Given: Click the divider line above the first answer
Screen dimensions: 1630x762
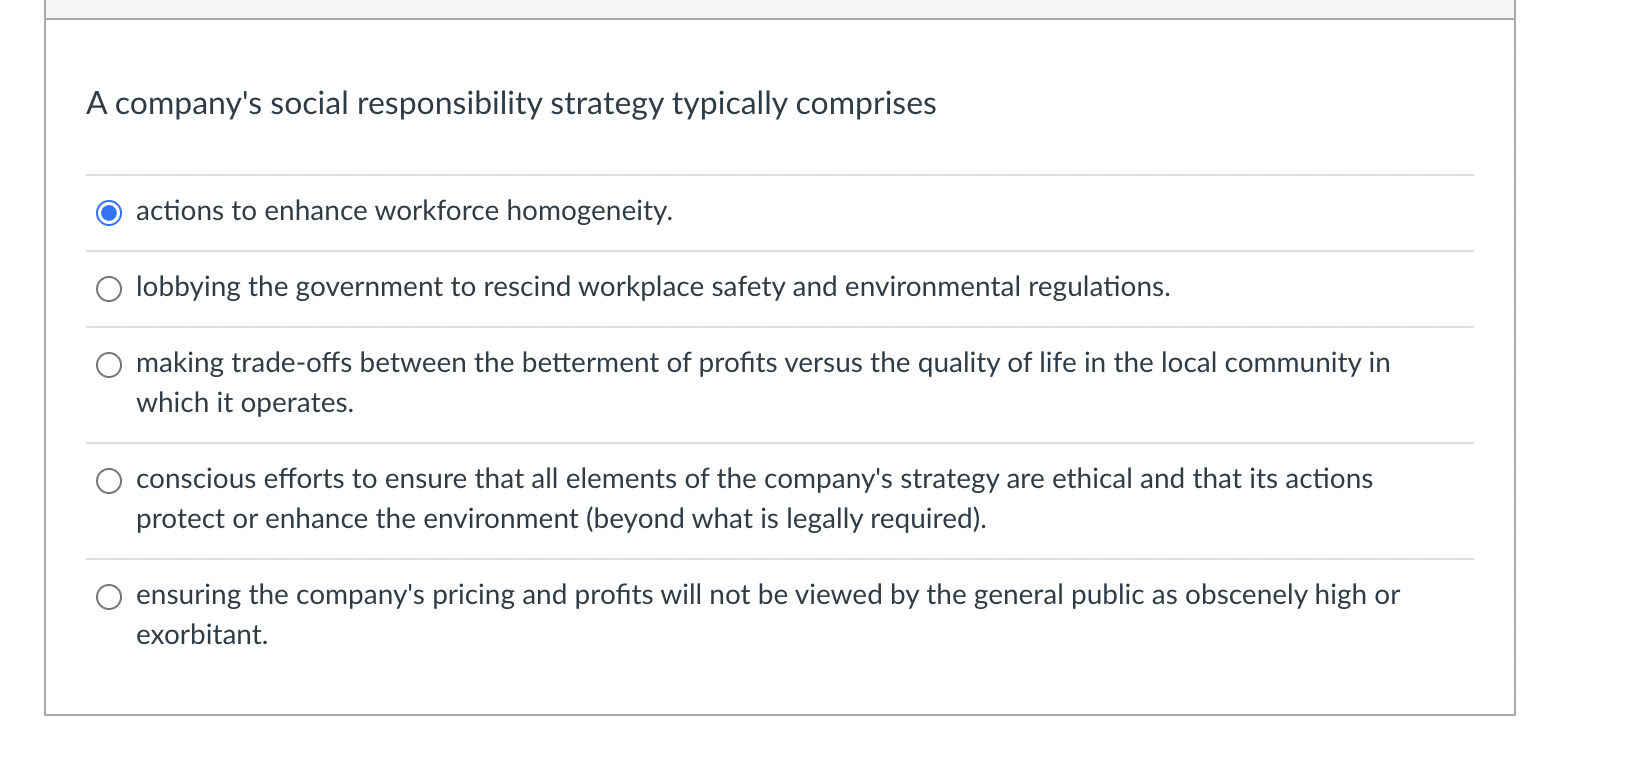Looking at the screenshot, I should pyautogui.click(x=778, y=172).
